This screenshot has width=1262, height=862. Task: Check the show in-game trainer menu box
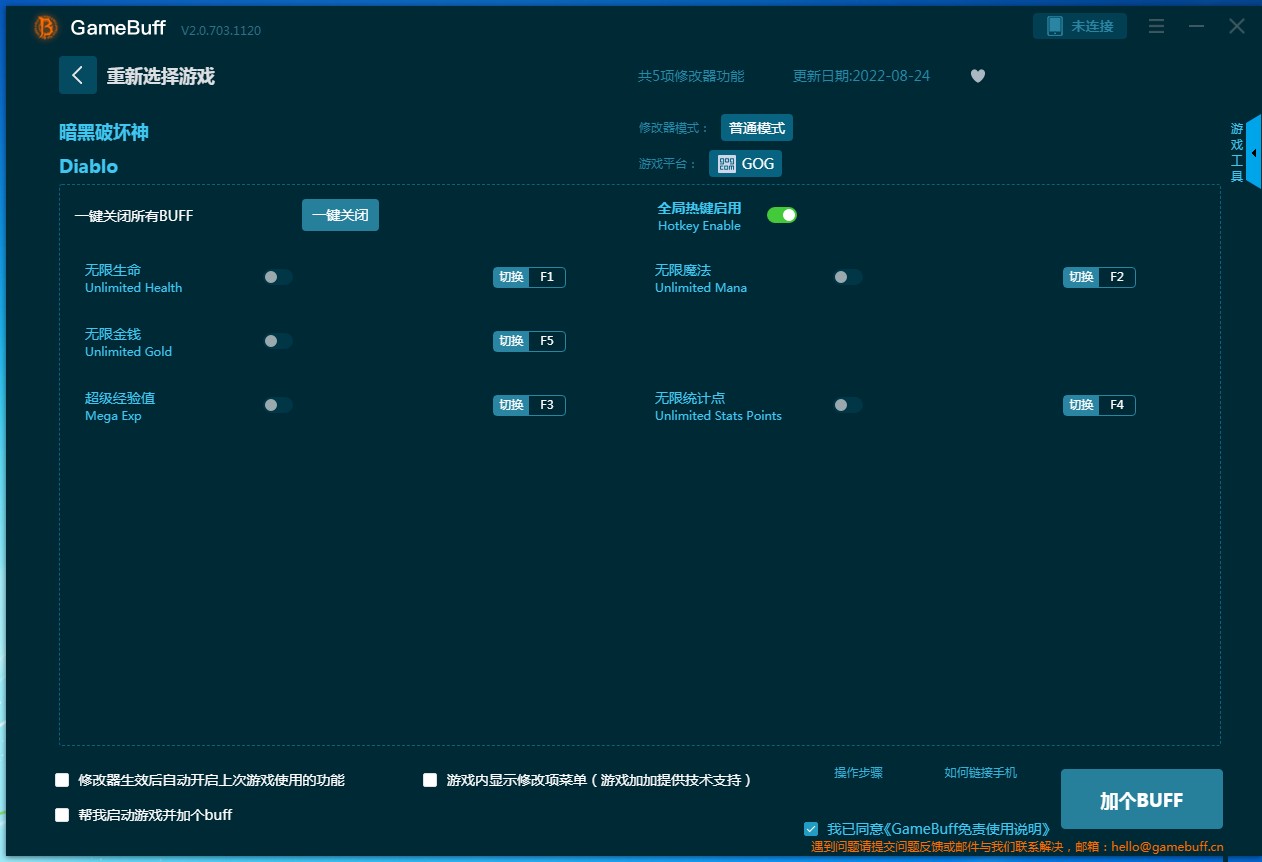coord(430,780)
